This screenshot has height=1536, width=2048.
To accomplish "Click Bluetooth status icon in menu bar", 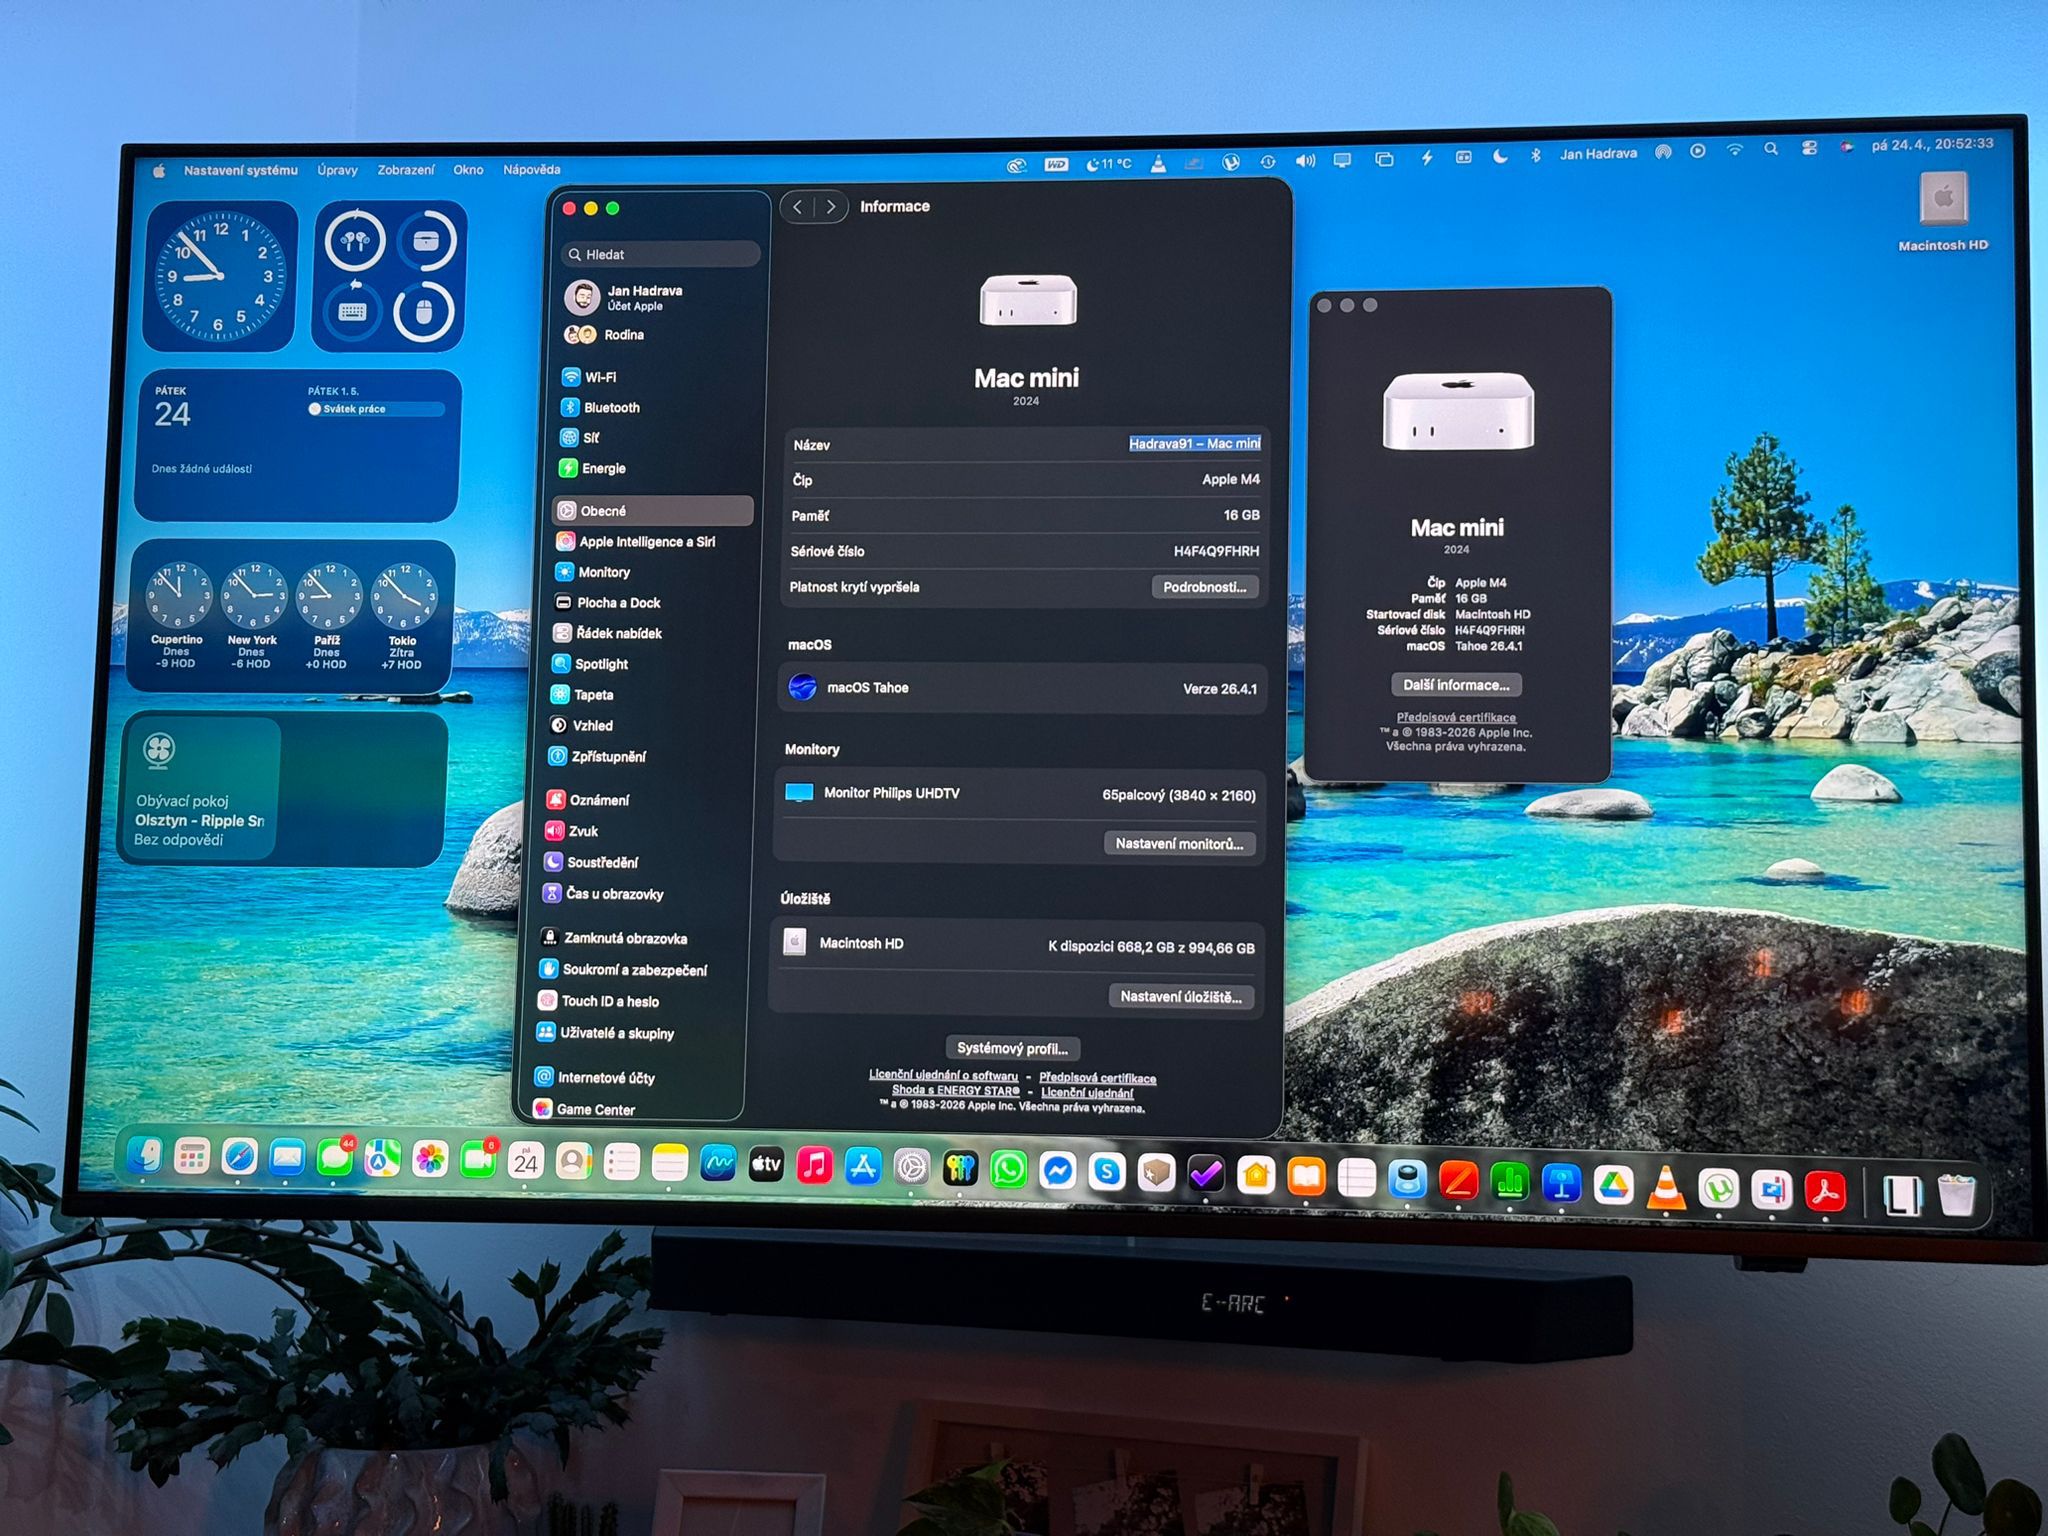I will pos(1535,155).
